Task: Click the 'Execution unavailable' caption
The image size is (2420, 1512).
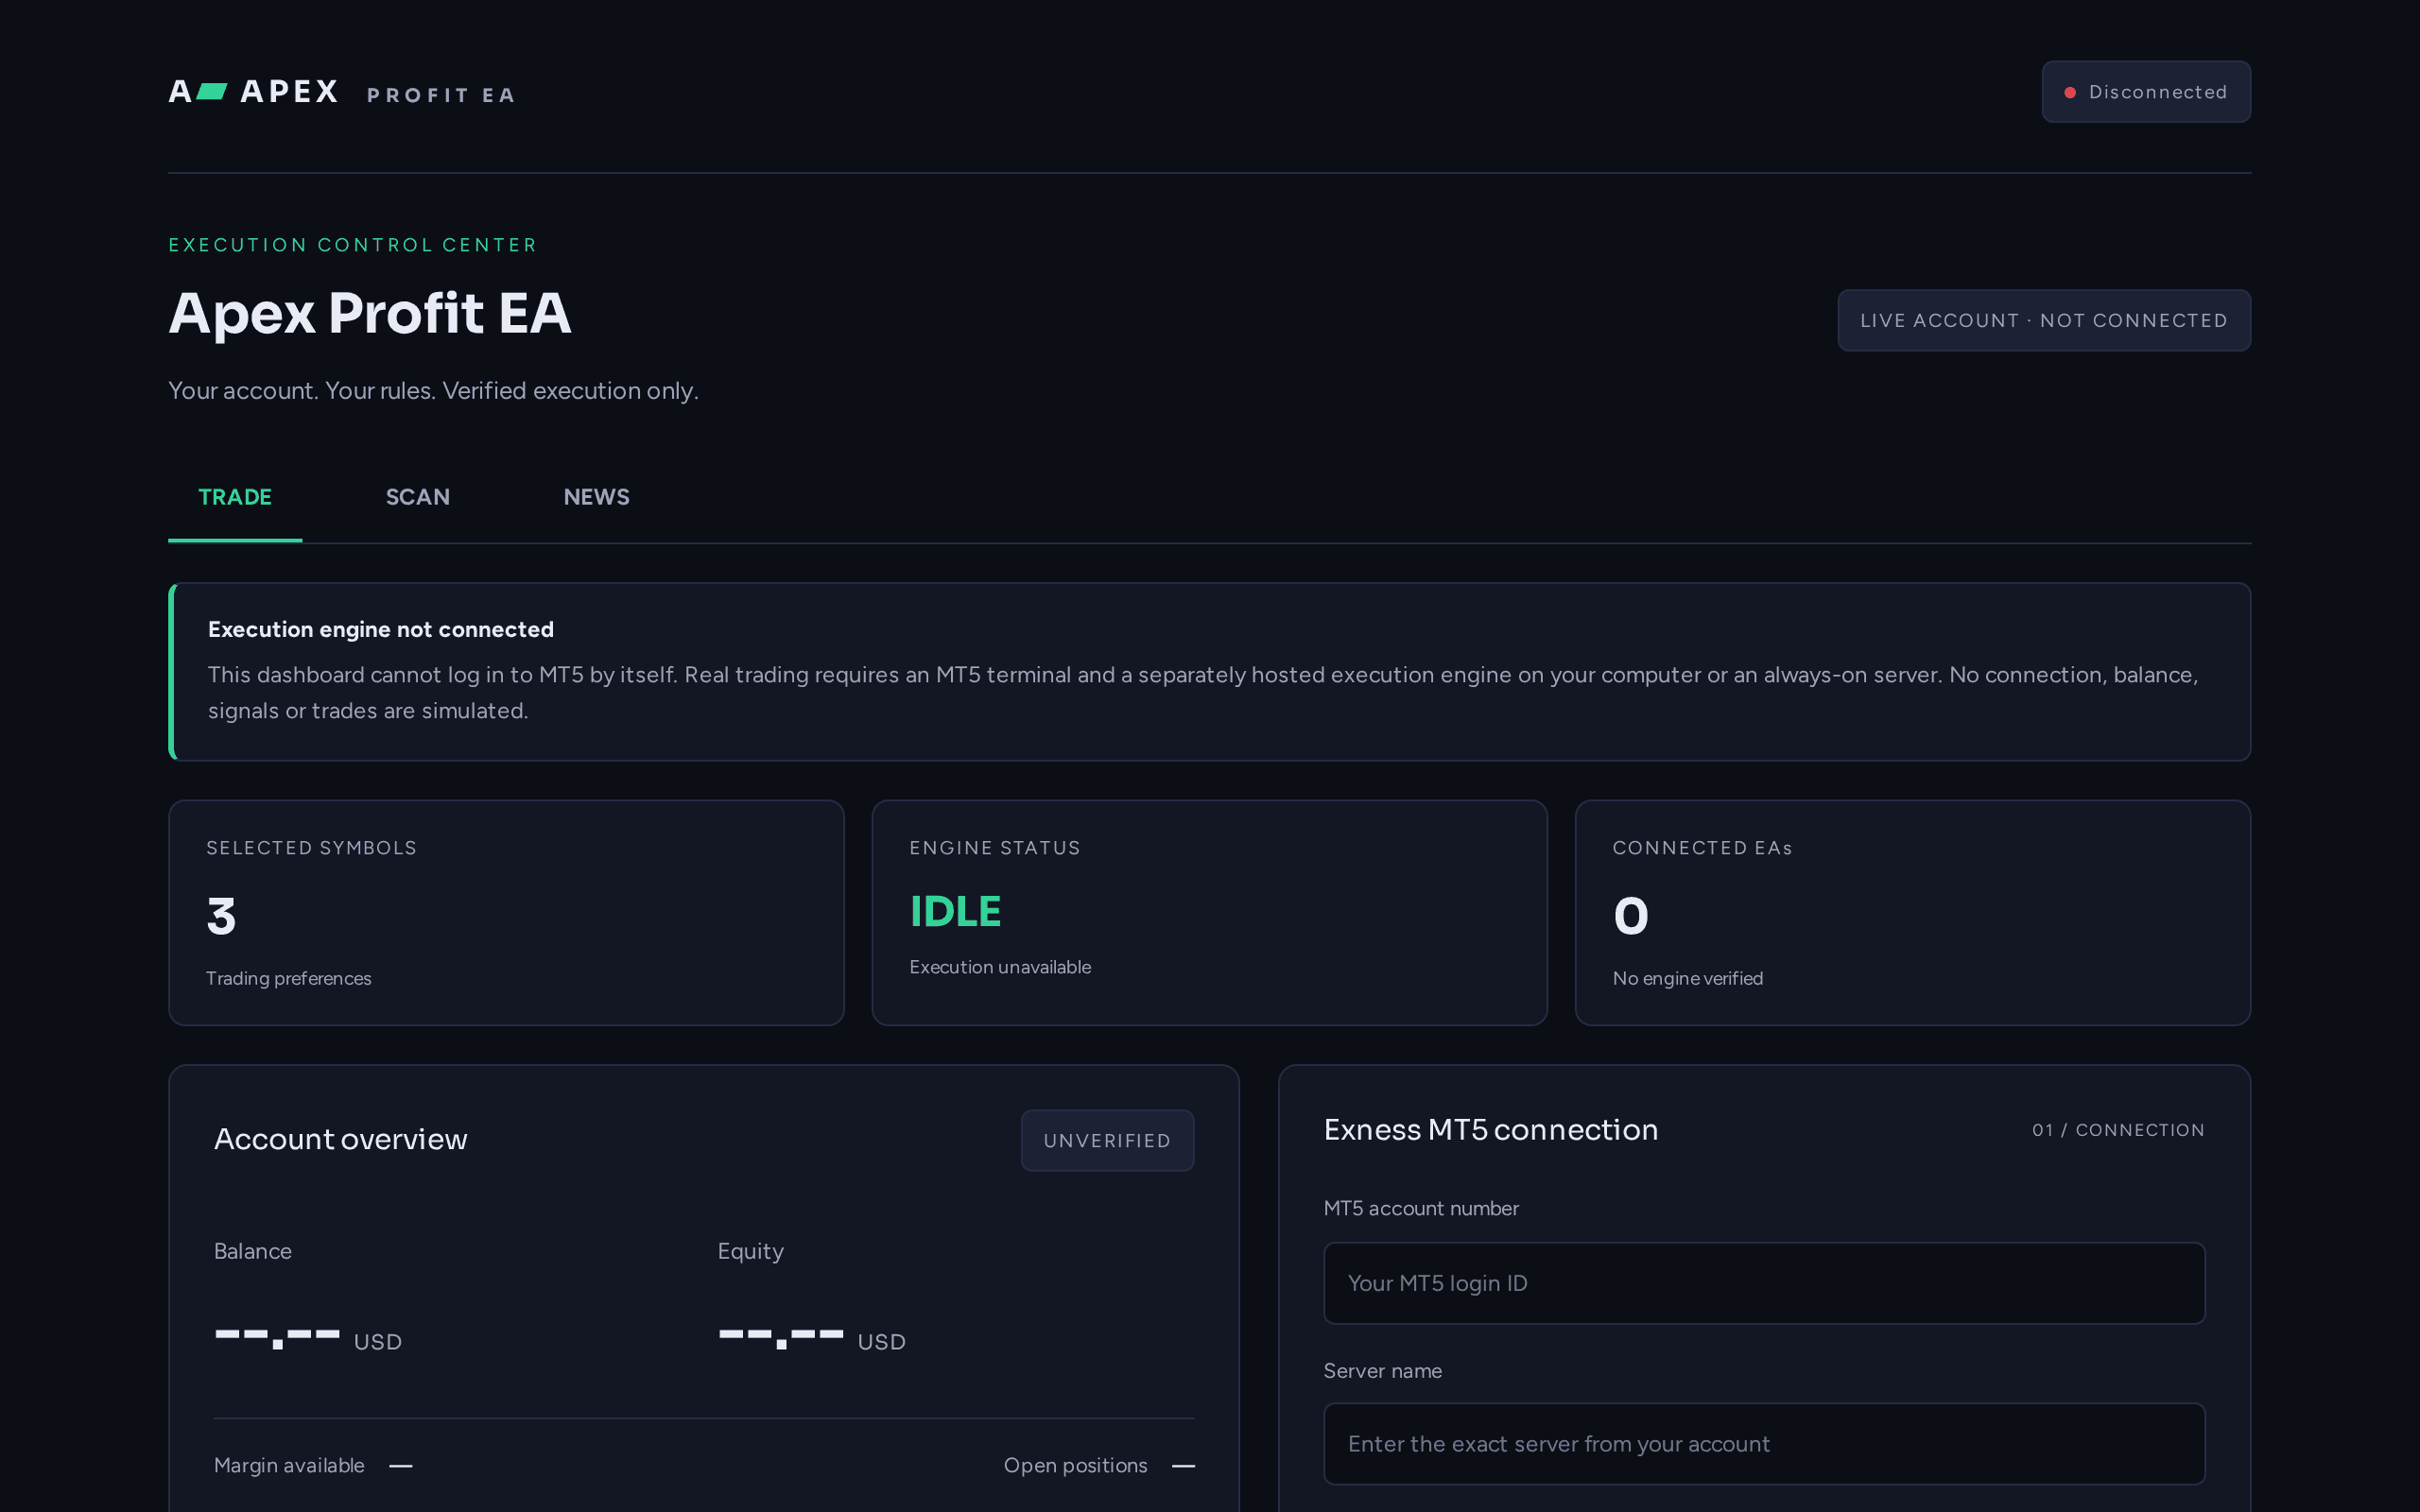Action: (1000, 967)
